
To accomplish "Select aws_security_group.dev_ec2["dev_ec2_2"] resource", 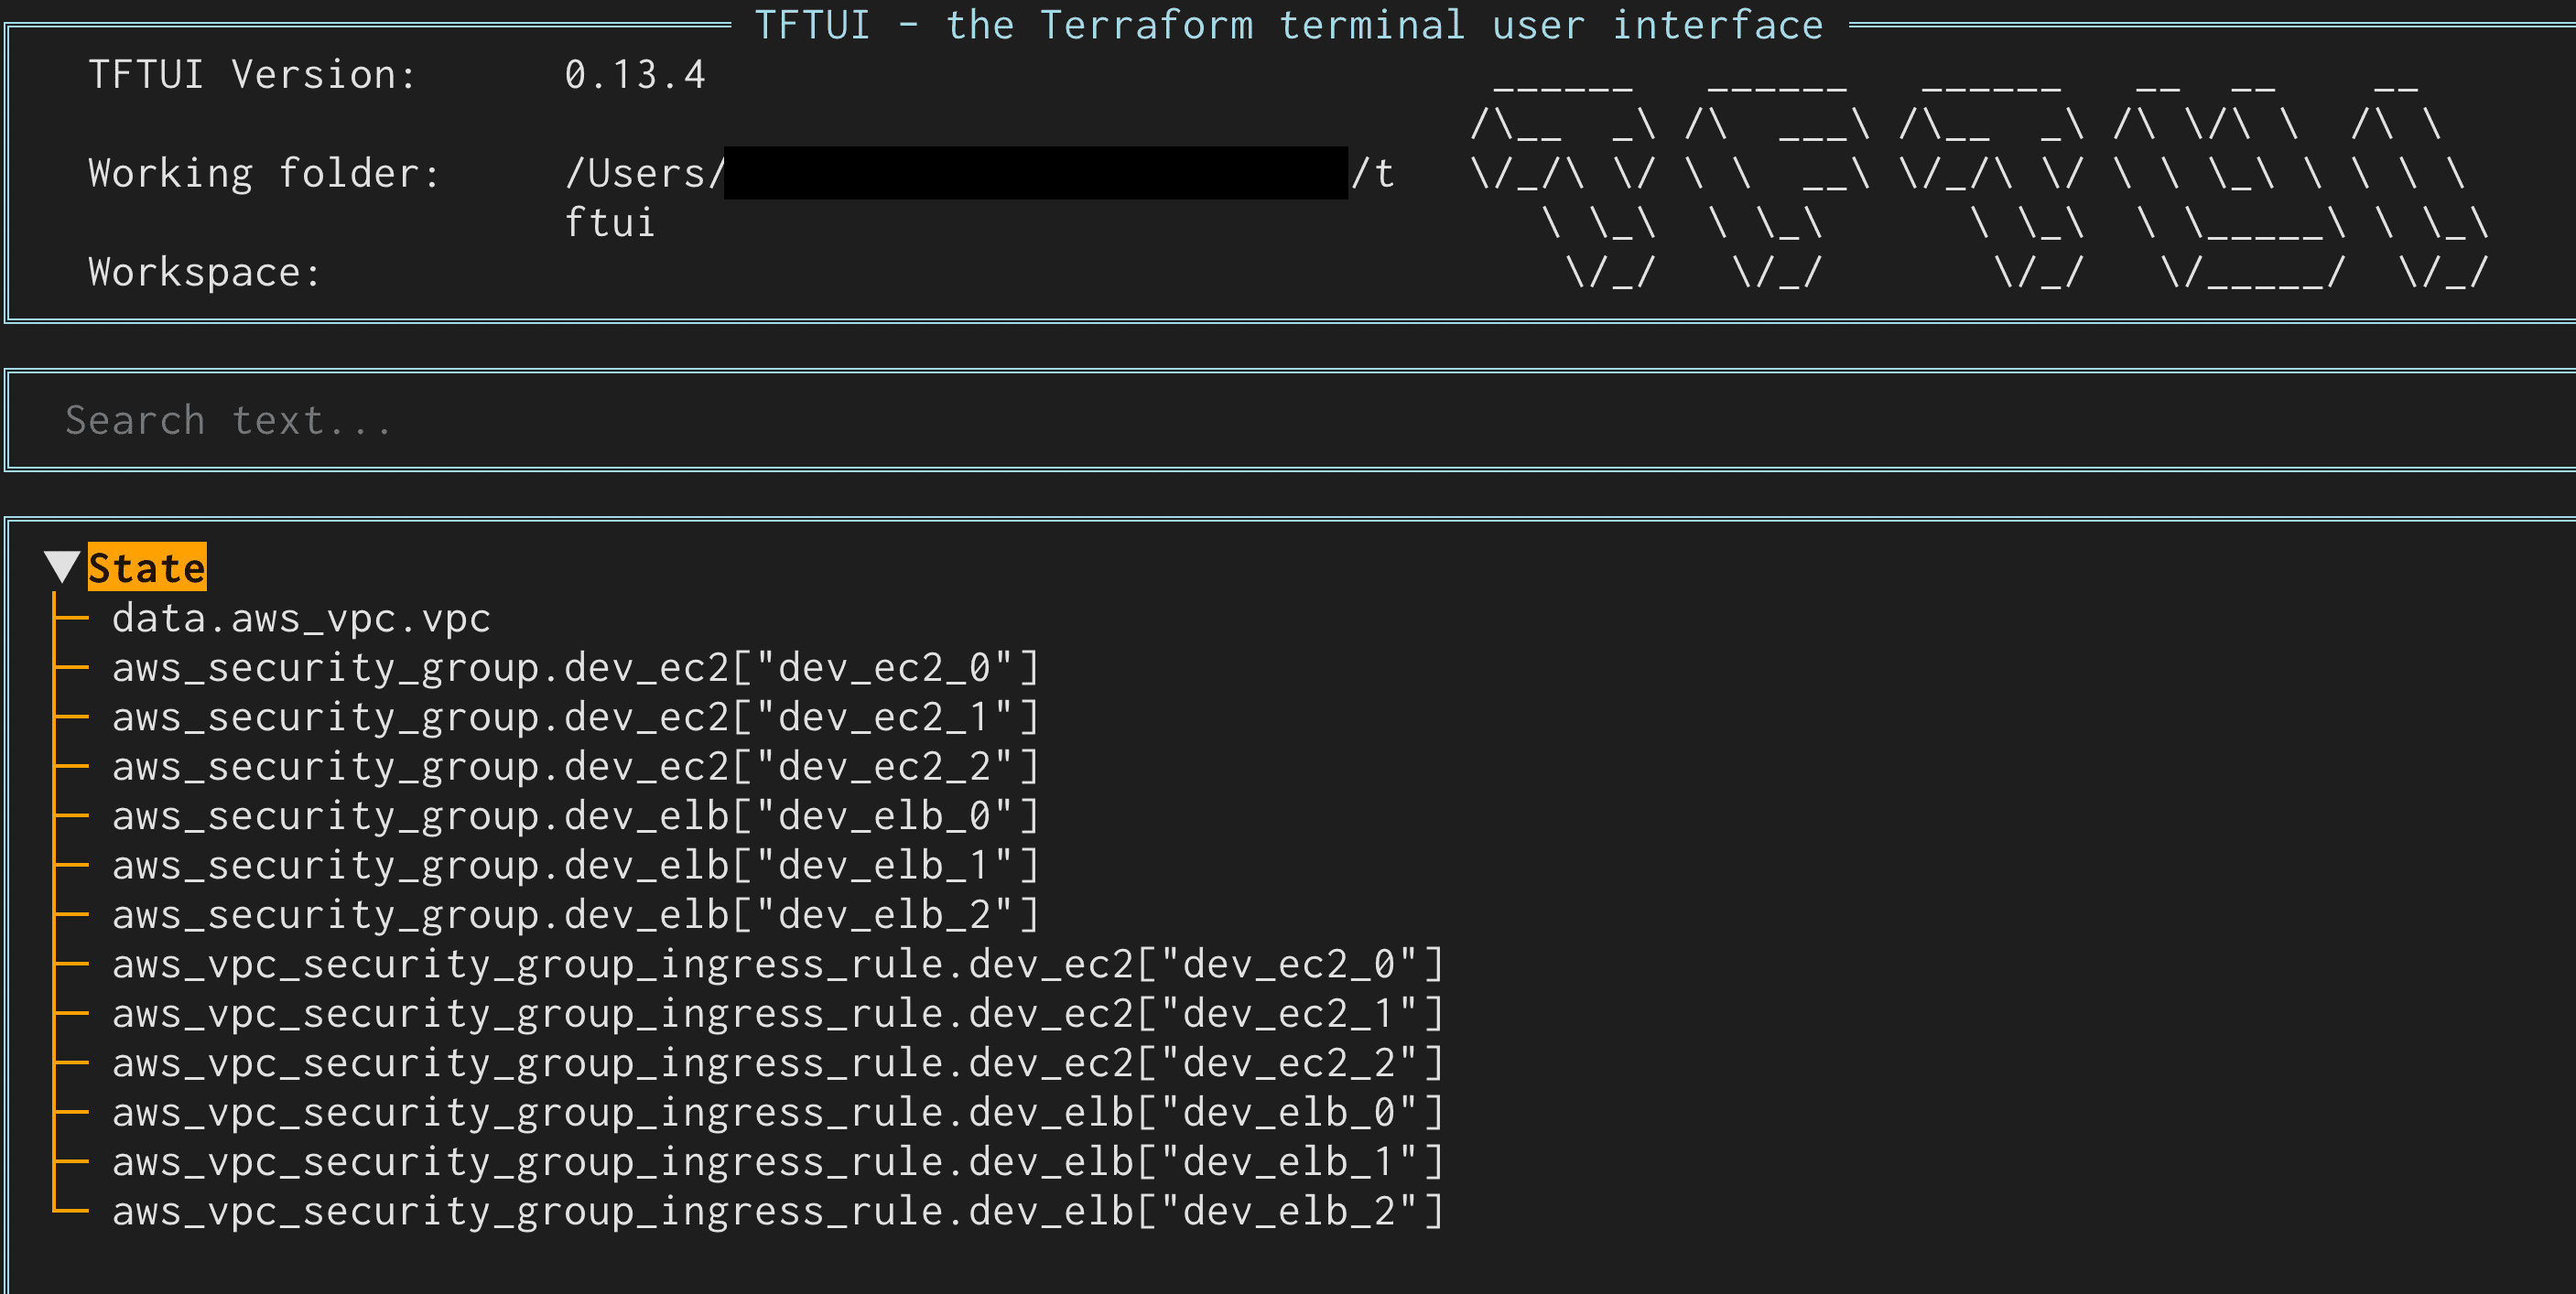I will (x=575, y=766).
